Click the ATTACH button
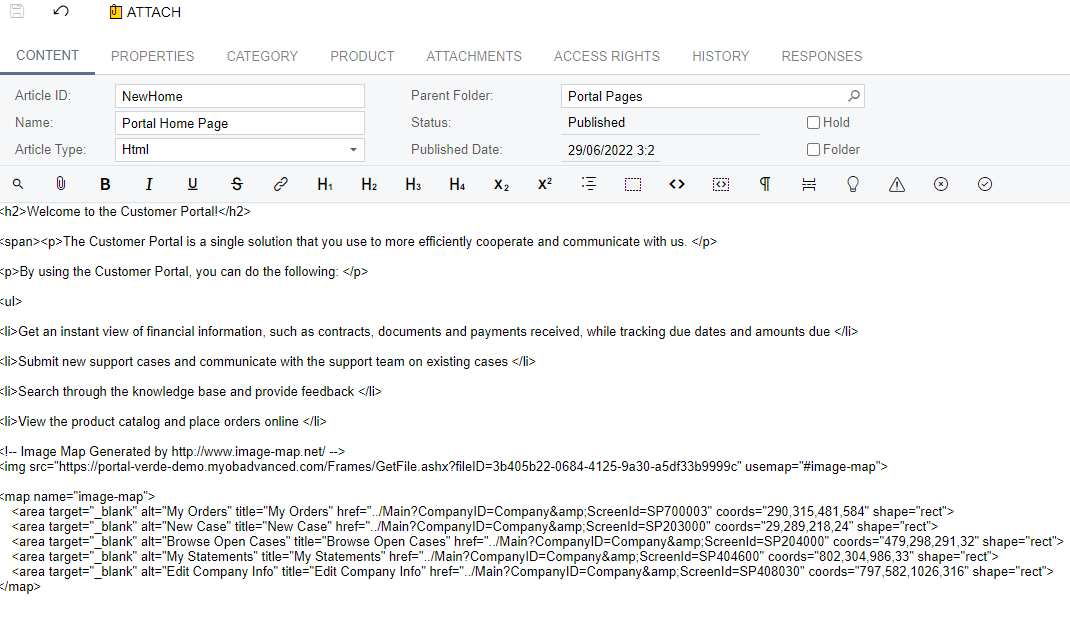 click(146, 12)
